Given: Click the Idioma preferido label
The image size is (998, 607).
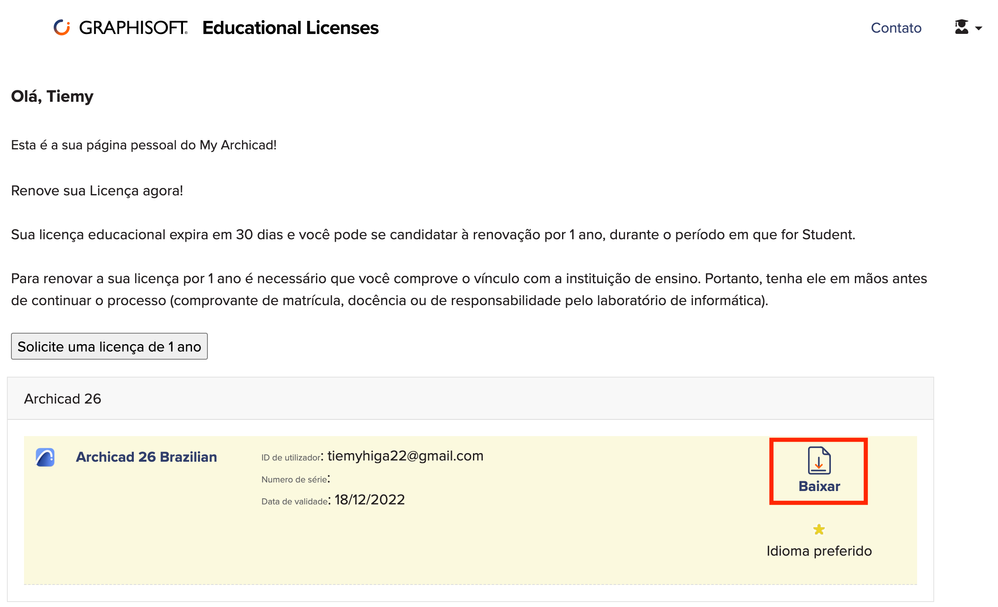Looking at the screenshot, I should 819,551.
